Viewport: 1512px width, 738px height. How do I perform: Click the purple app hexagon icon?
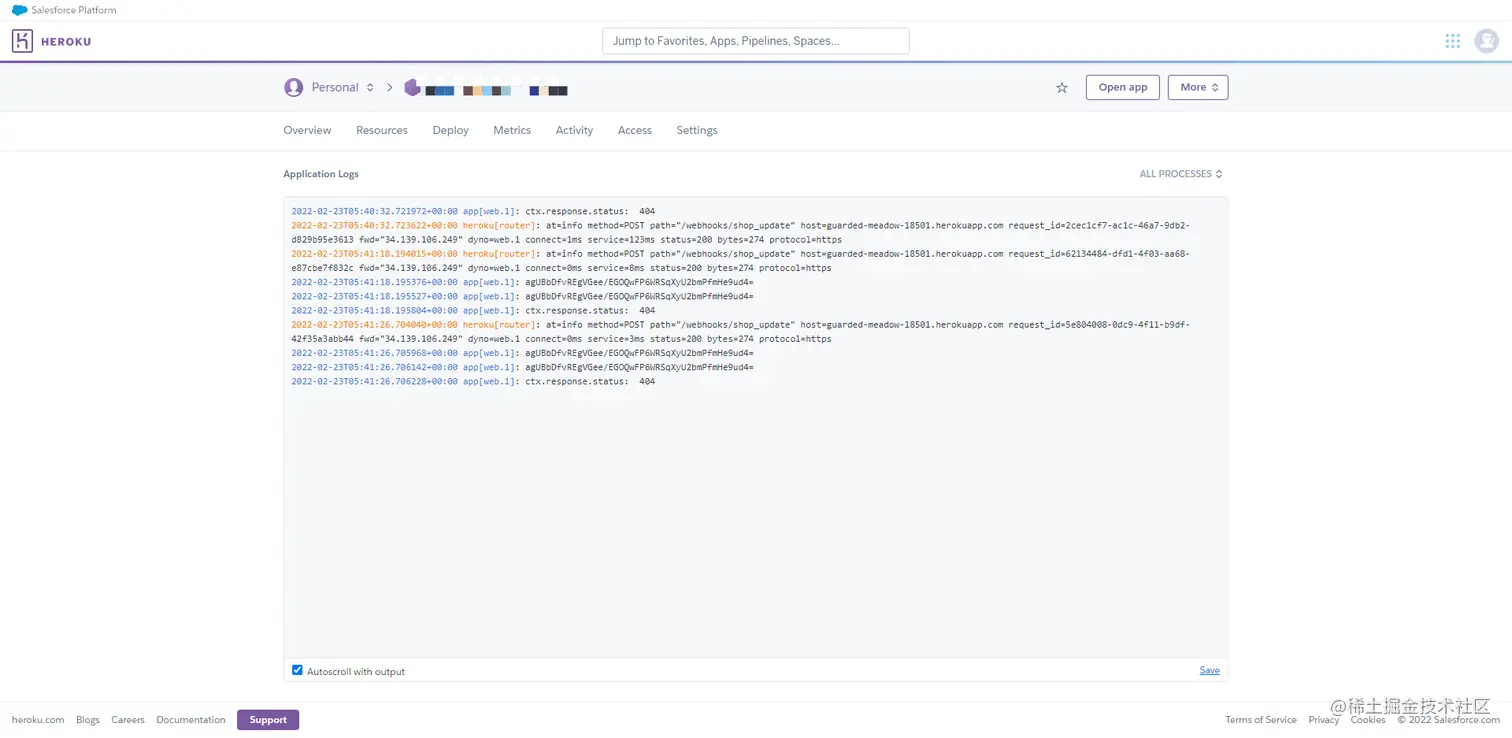pos(412,88)
